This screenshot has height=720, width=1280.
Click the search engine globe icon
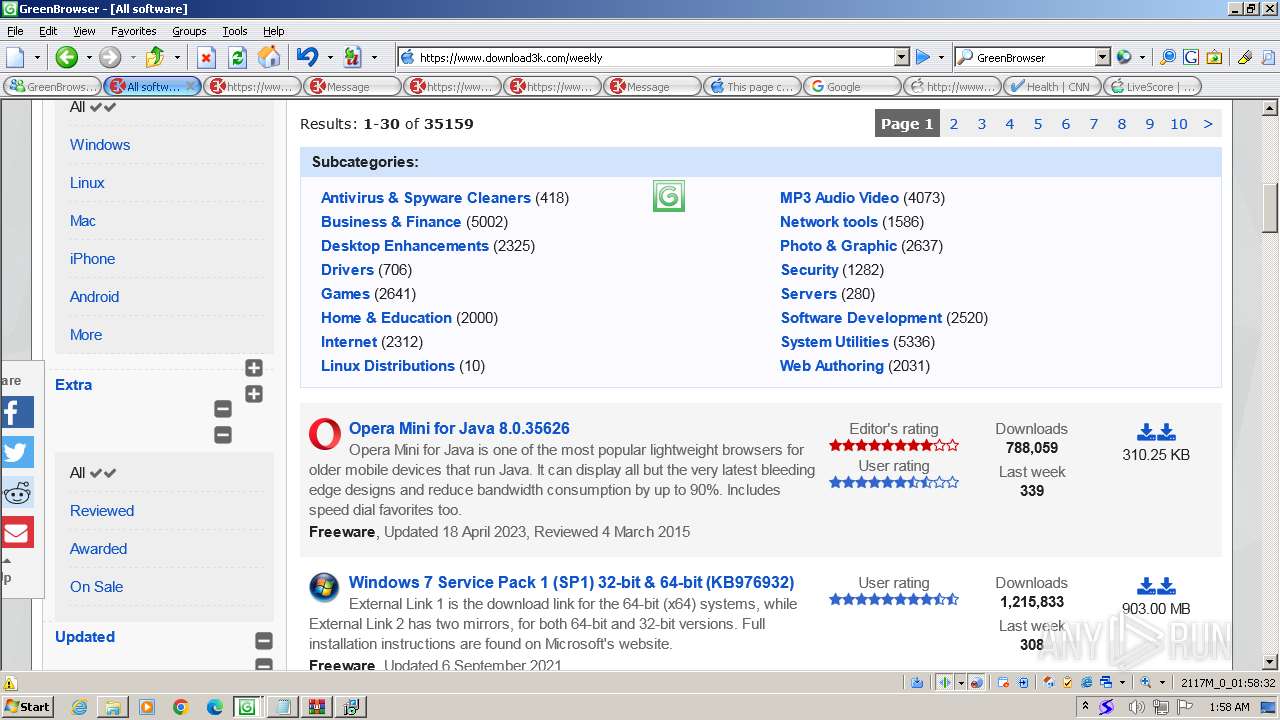click(x=1124, y=57)
